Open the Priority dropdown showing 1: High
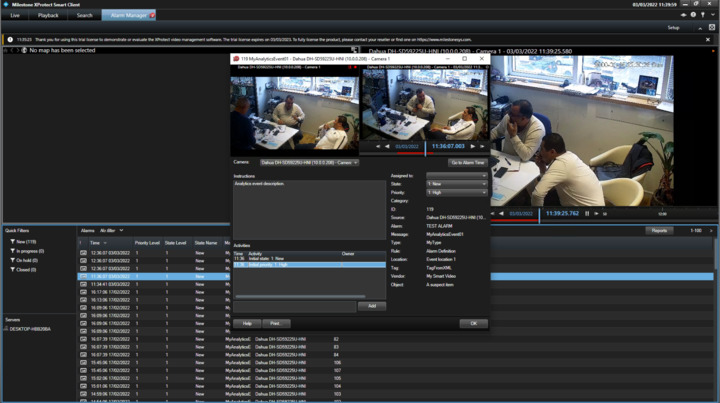This screenshot has width=720, height=403. (456, 193)
